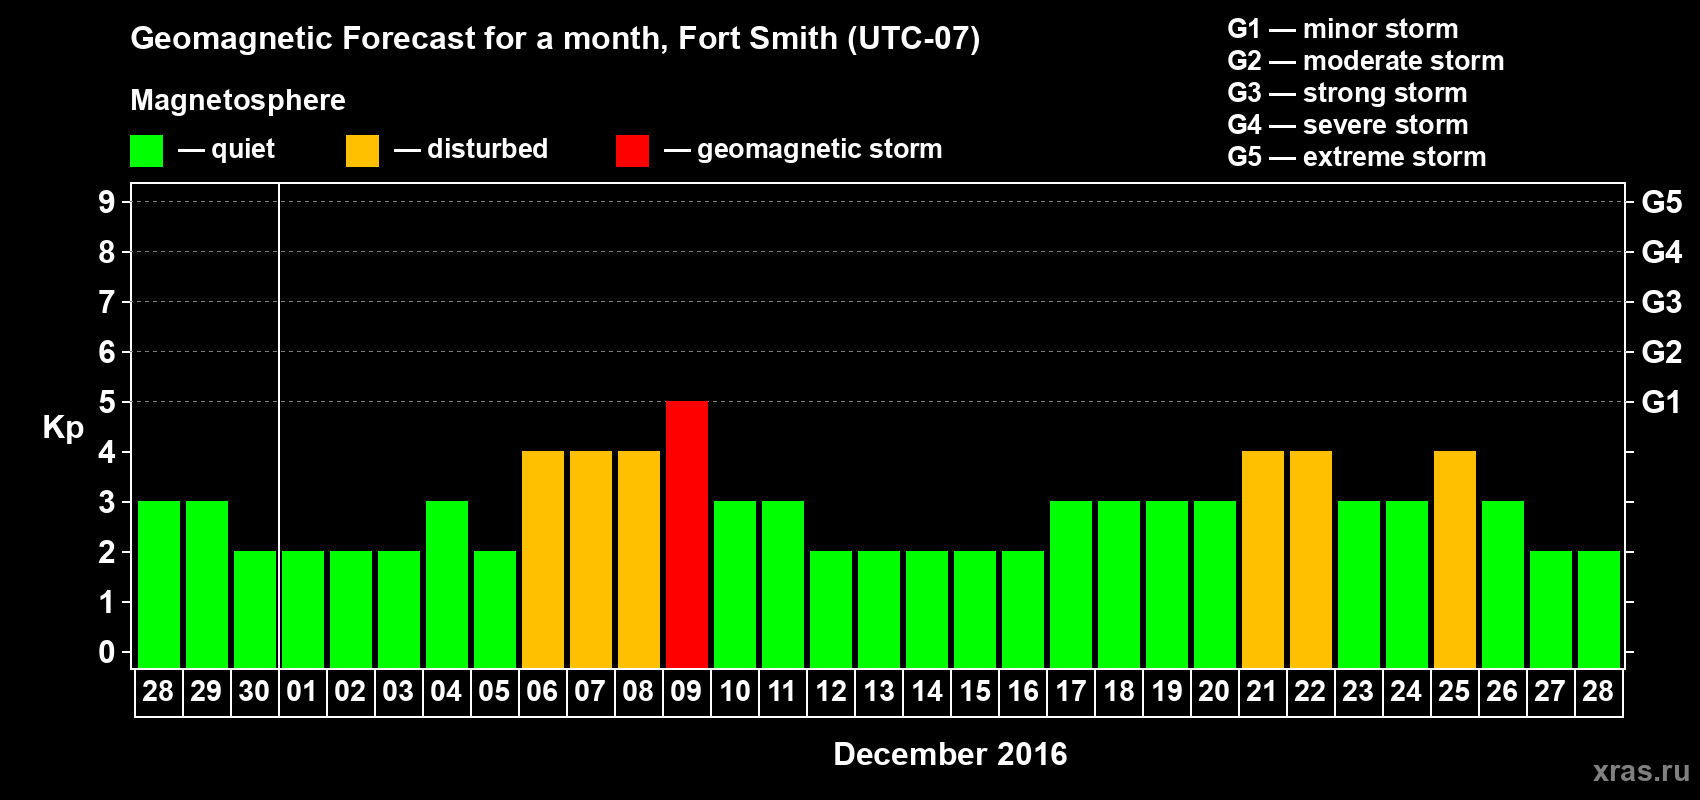
Task: Click date label 09 on the axis
Action: coord(686,691)
